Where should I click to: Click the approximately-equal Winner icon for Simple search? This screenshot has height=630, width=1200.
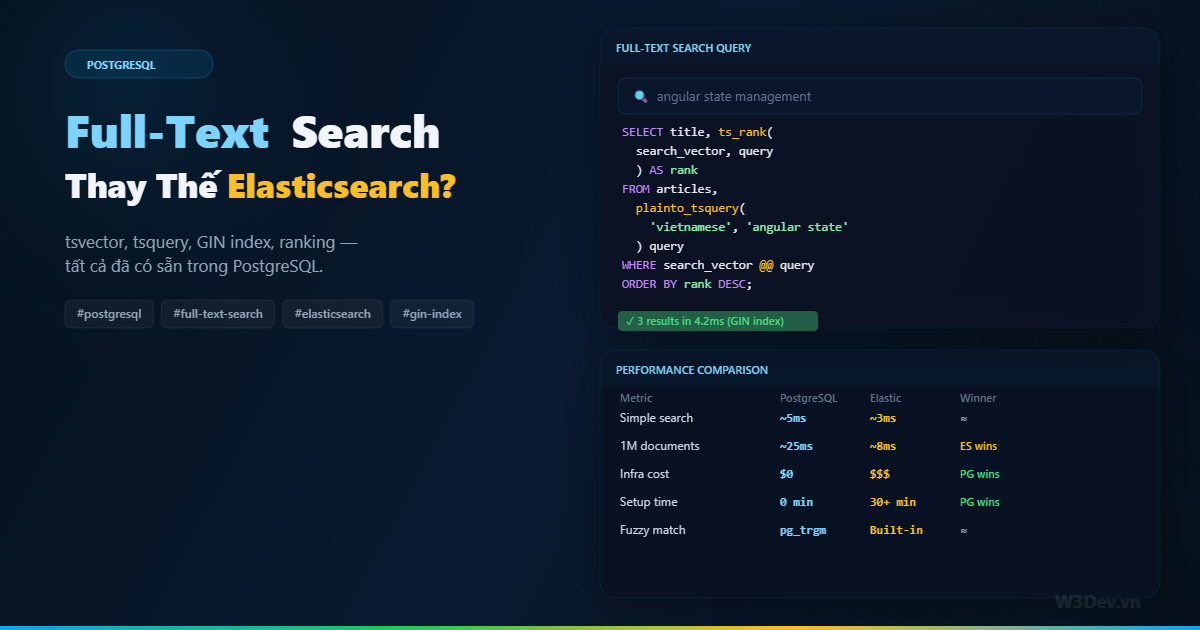point(962,418)
